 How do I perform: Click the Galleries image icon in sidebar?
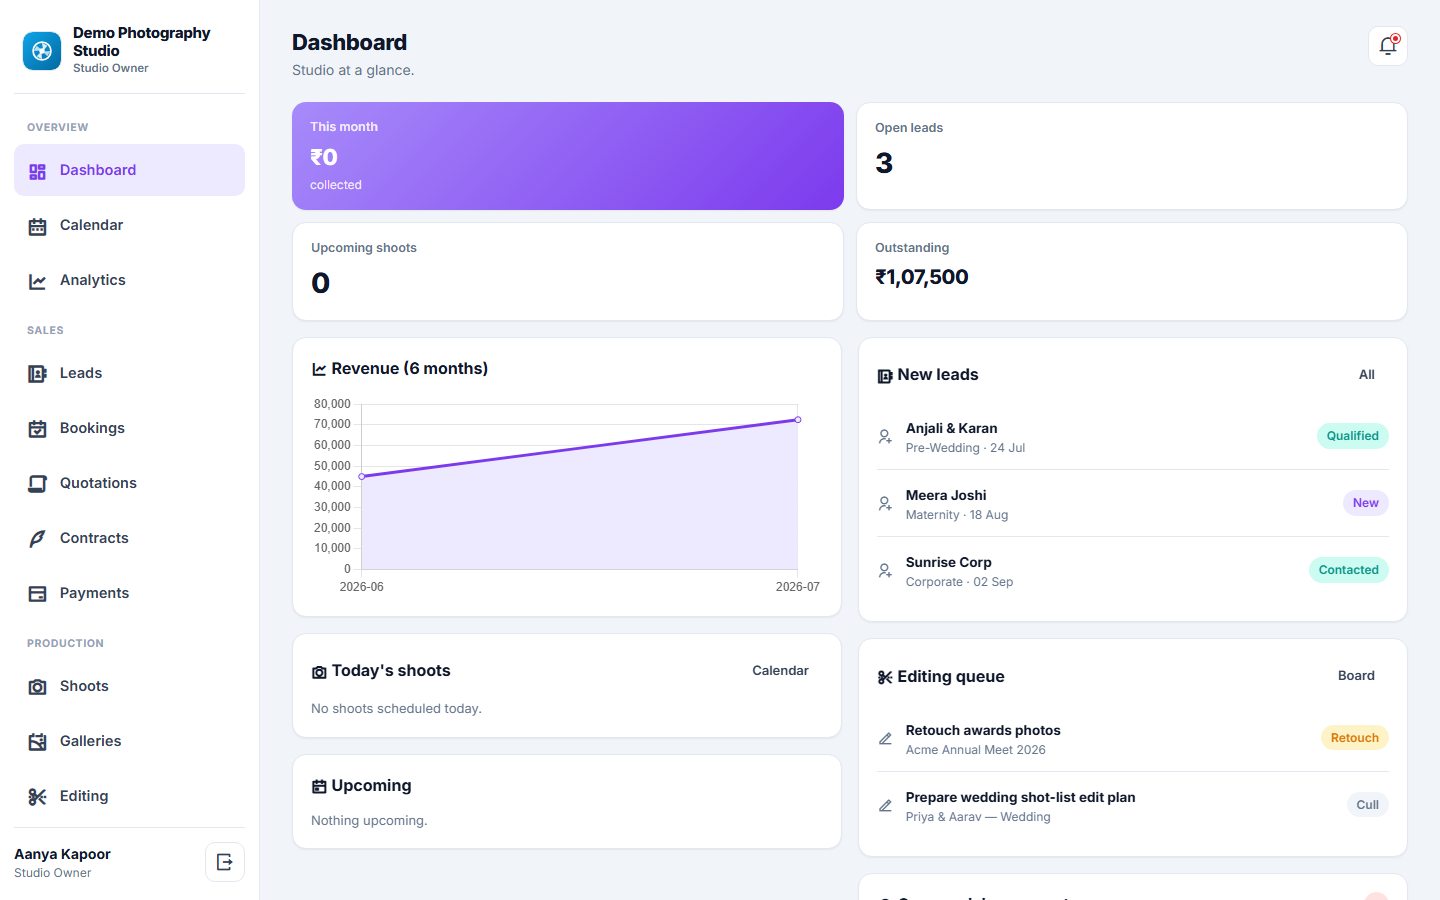pos(38,742)
